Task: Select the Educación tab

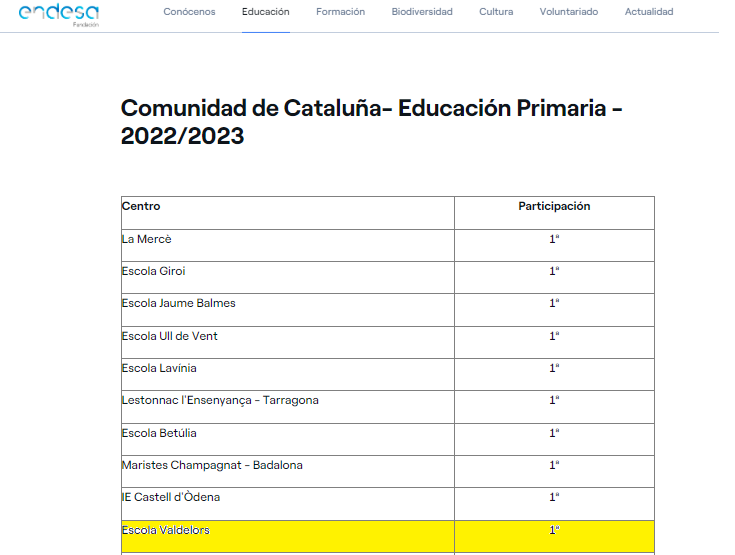Action: pyautogui.click(x=265, y=12)
